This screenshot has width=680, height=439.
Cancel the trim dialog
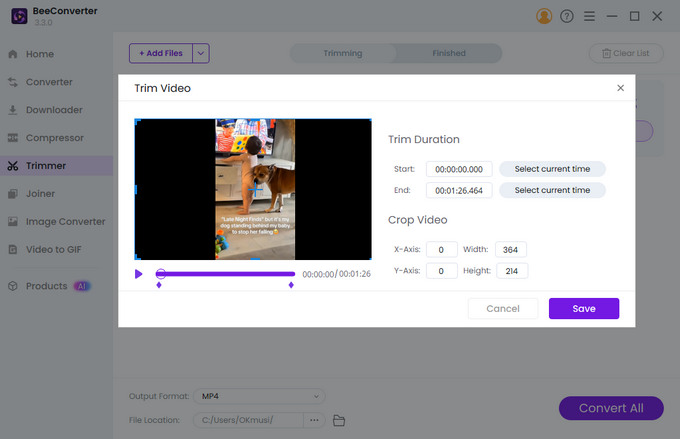(x=503, y=308)
